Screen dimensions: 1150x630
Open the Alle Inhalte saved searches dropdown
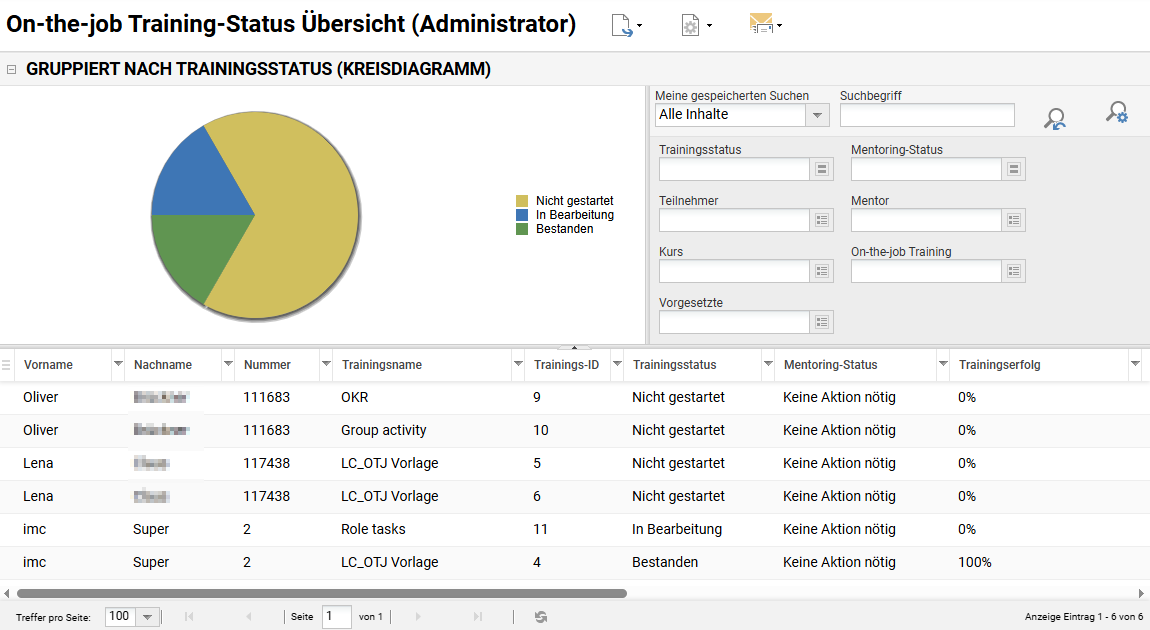coord(817,115)
